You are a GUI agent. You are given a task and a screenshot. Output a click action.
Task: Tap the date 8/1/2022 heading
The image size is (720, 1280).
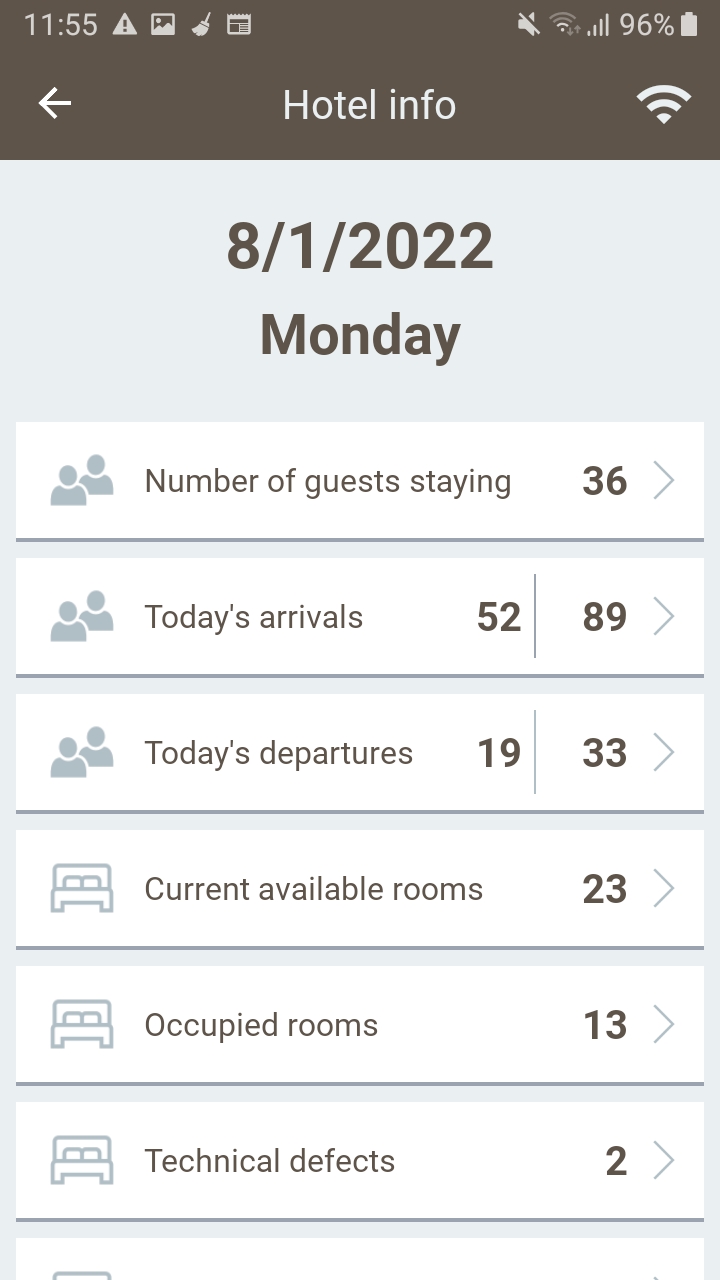[360, 247]
